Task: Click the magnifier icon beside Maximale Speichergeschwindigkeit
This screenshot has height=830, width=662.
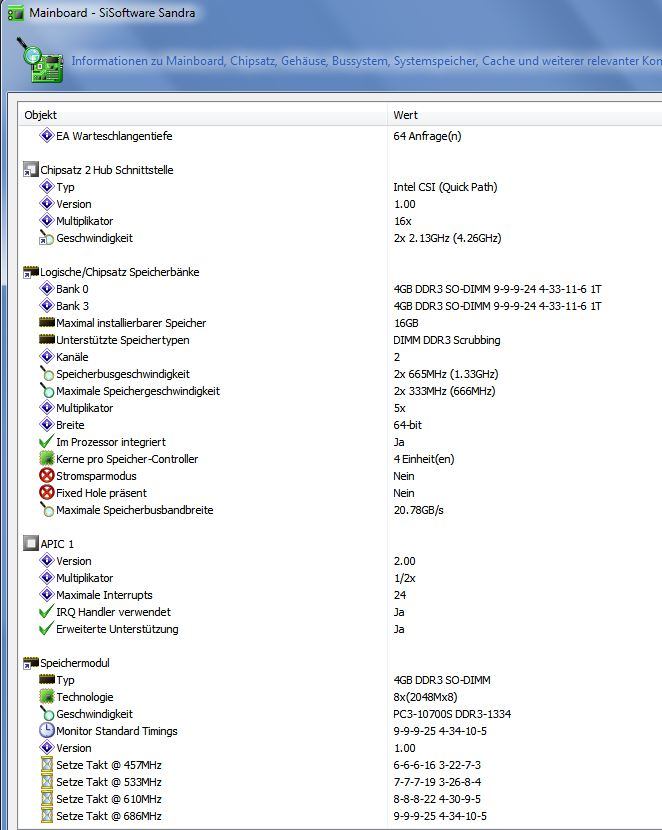Action: tap(47, 391)
